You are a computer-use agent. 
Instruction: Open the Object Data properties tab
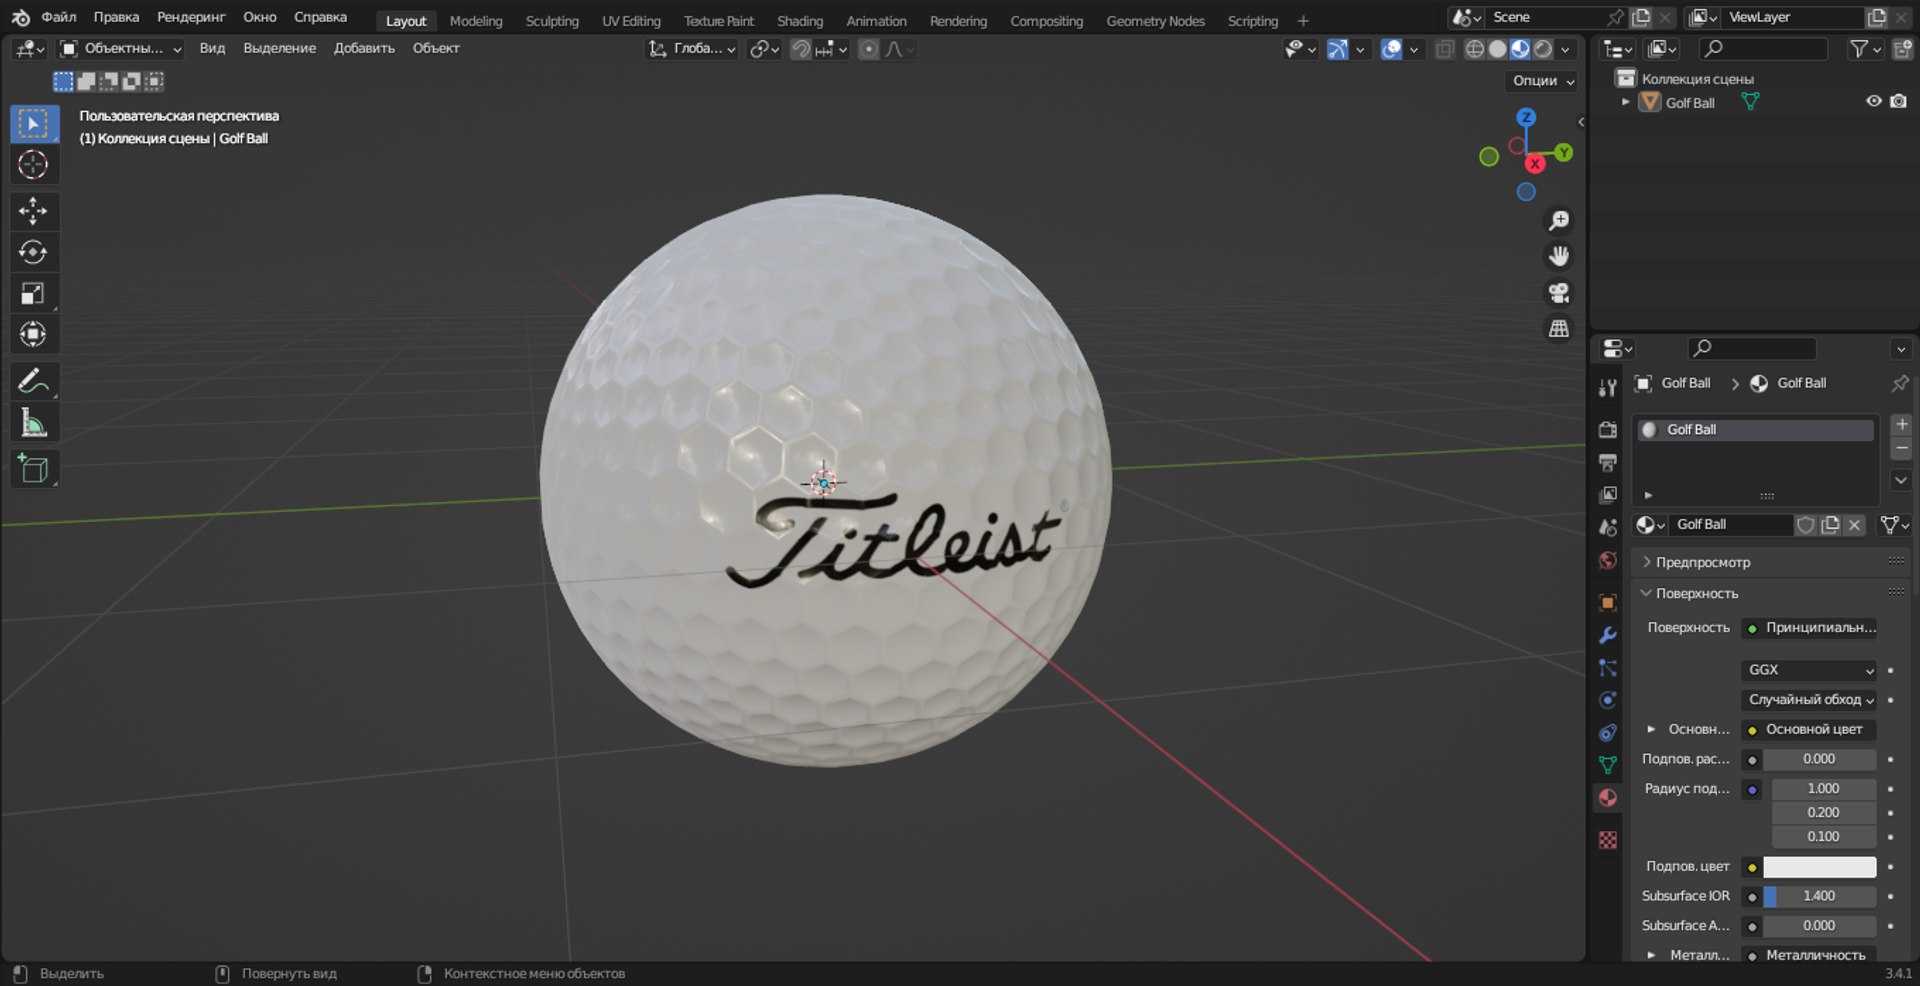tap(1608, 765)
